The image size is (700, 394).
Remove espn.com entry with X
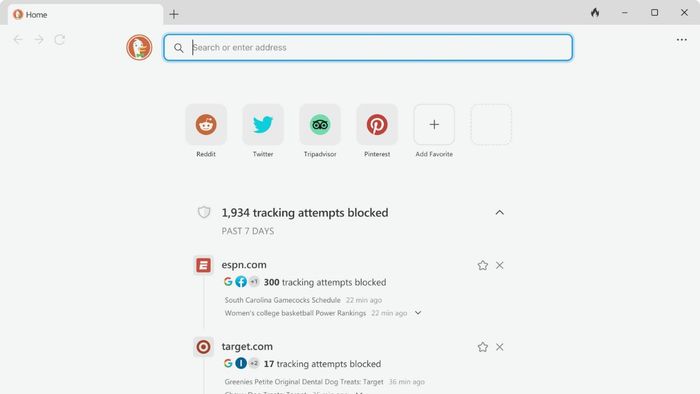(500, 265)
